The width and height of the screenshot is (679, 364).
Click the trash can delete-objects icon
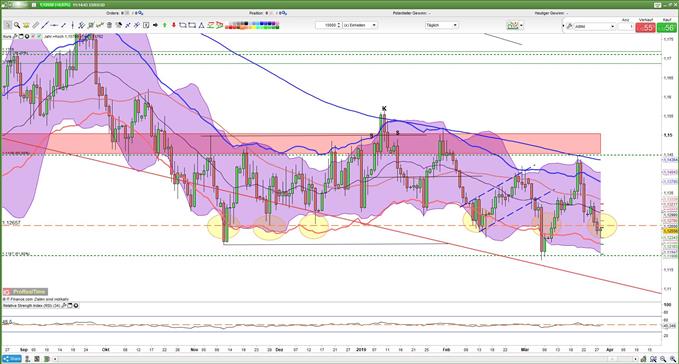click(x=109, y=25)
